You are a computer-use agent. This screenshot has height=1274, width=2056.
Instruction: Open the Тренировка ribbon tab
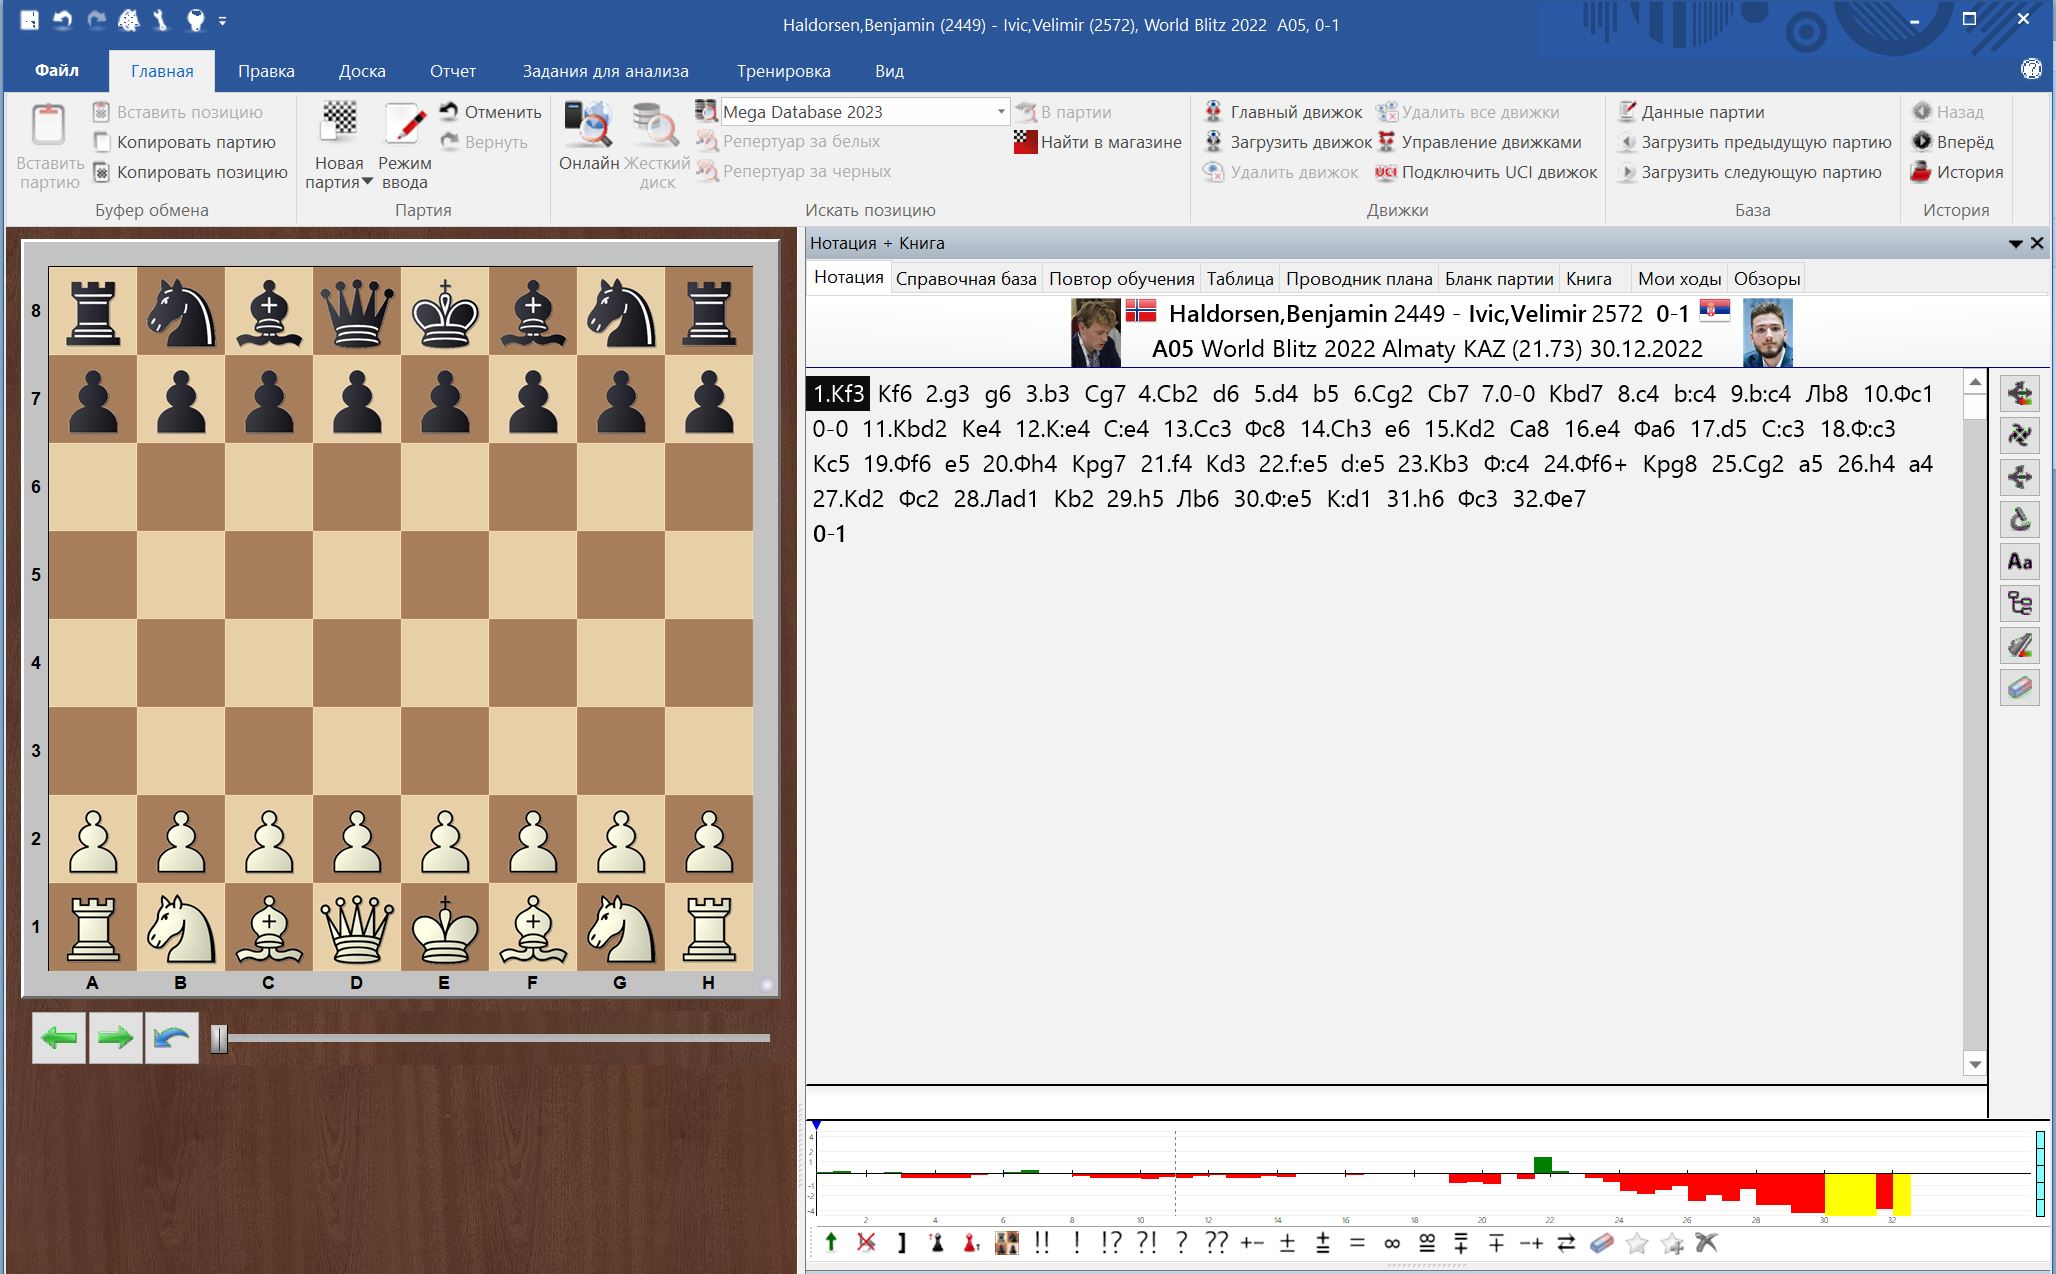pyautogui.click(x=783, y=71)
